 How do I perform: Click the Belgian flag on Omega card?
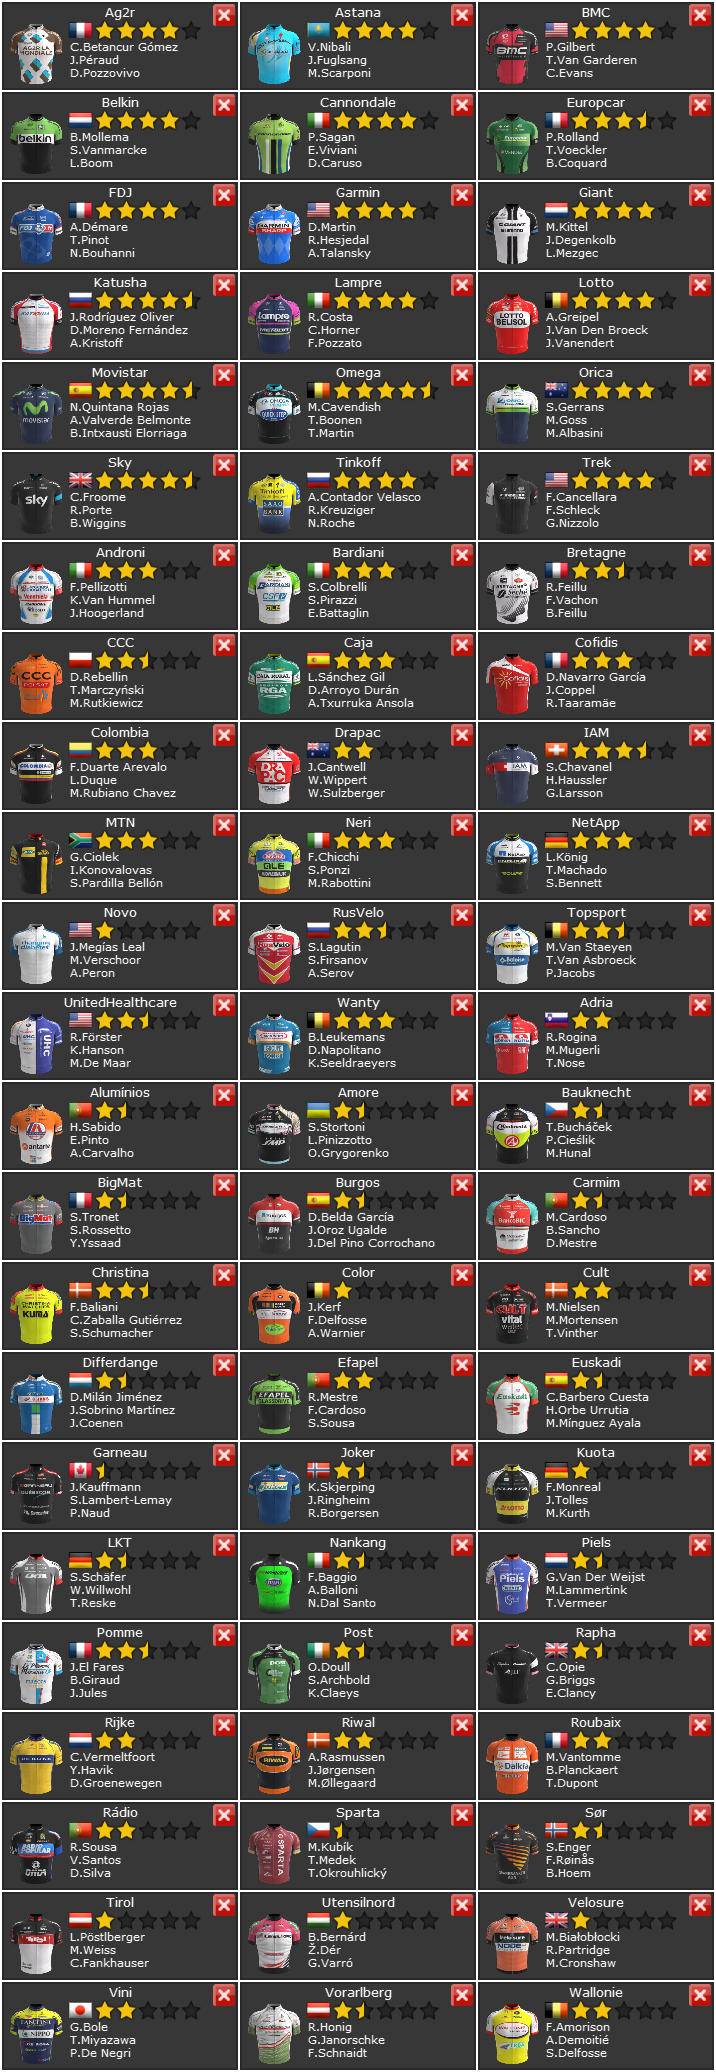(x=318, y=390)
